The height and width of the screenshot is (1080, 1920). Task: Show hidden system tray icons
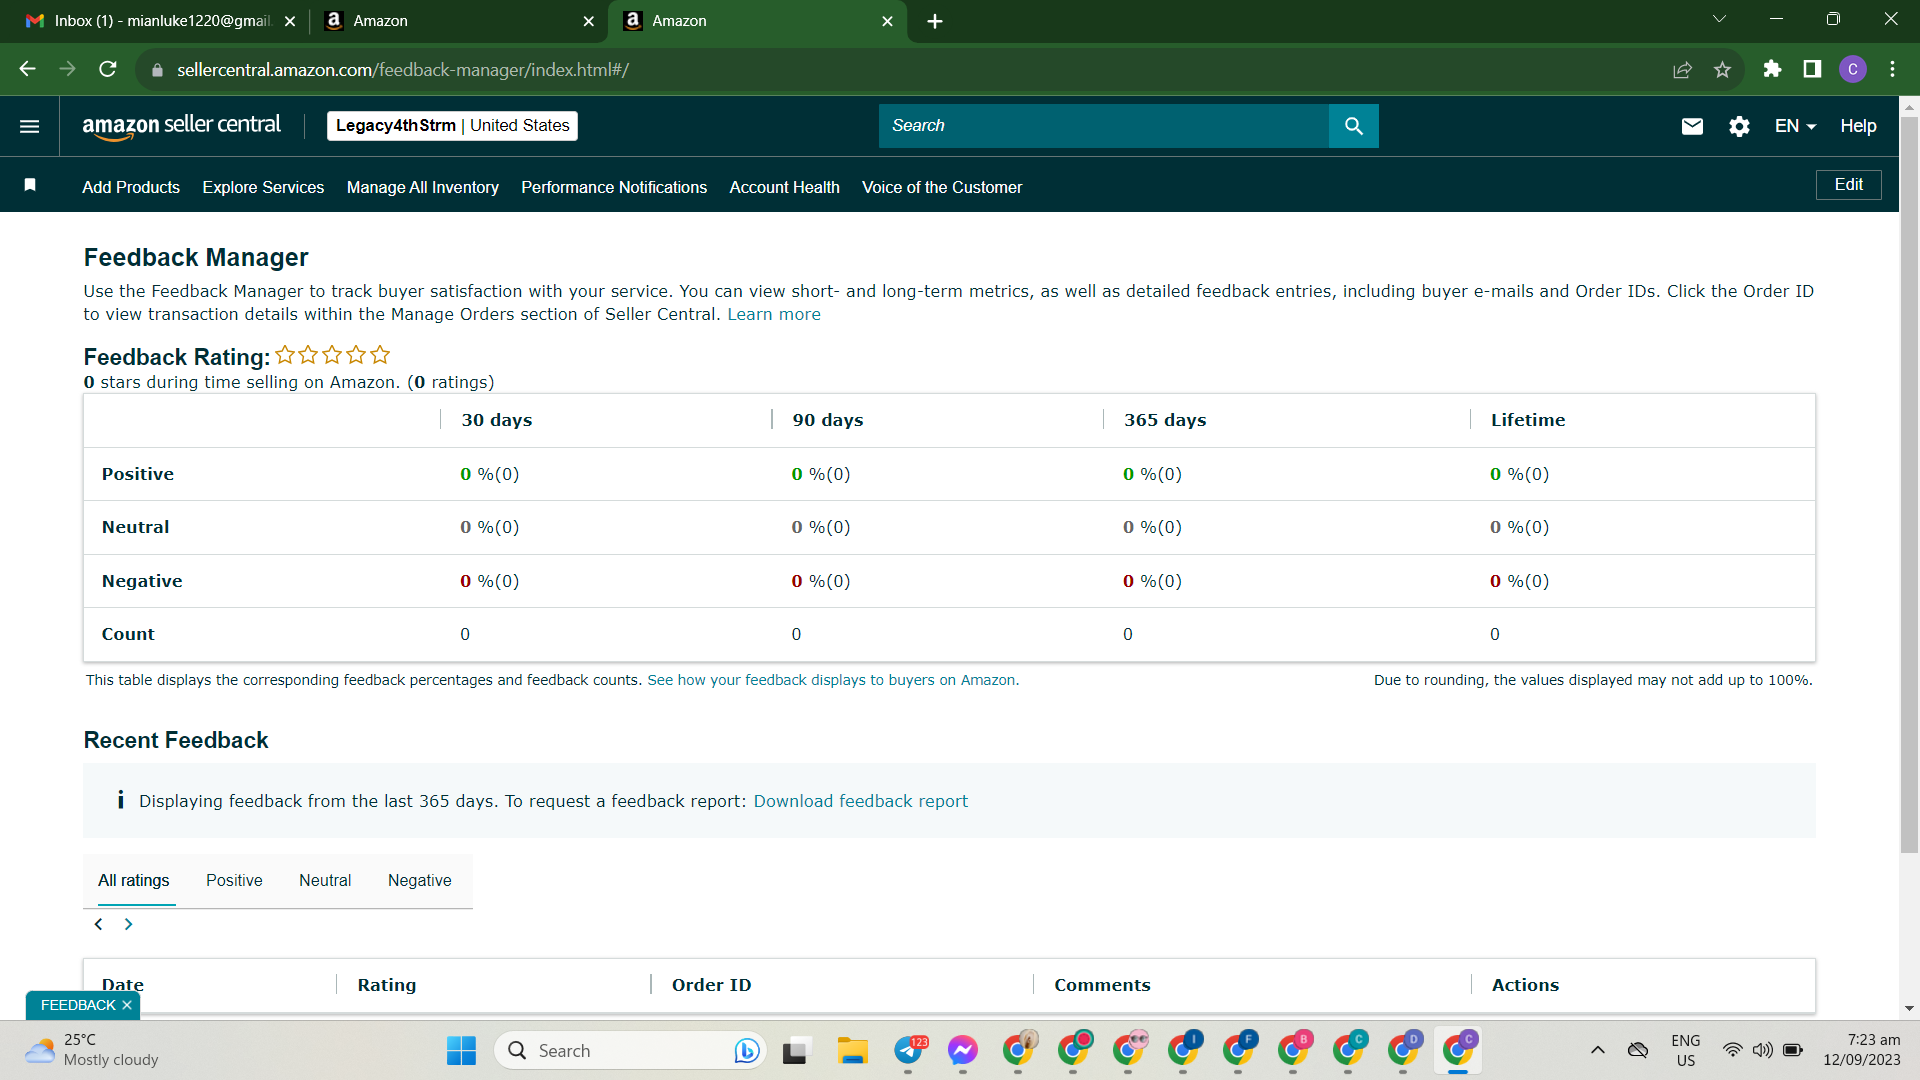(1598, 1050)
